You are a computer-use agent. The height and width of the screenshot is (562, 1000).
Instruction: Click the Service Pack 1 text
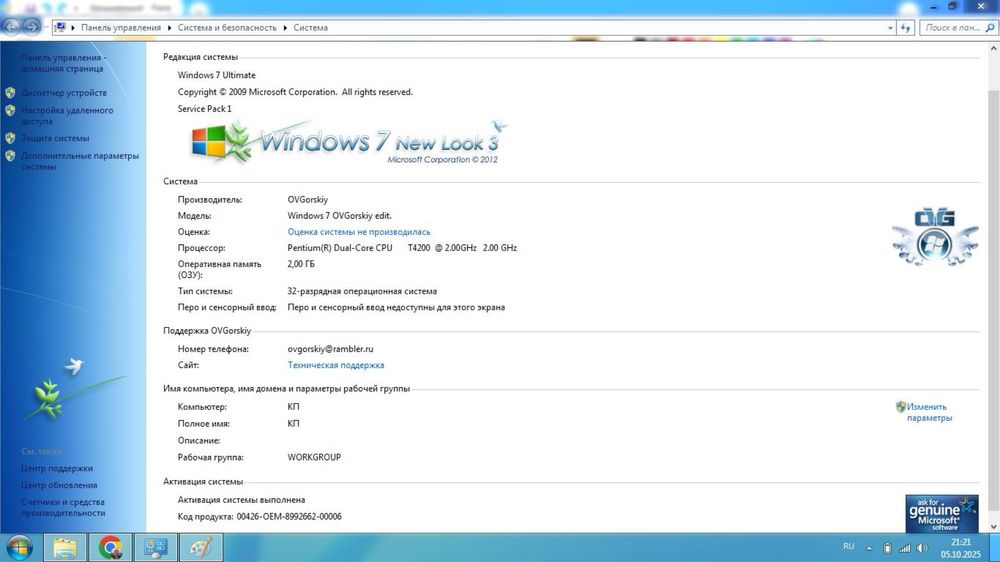point(204,108)
